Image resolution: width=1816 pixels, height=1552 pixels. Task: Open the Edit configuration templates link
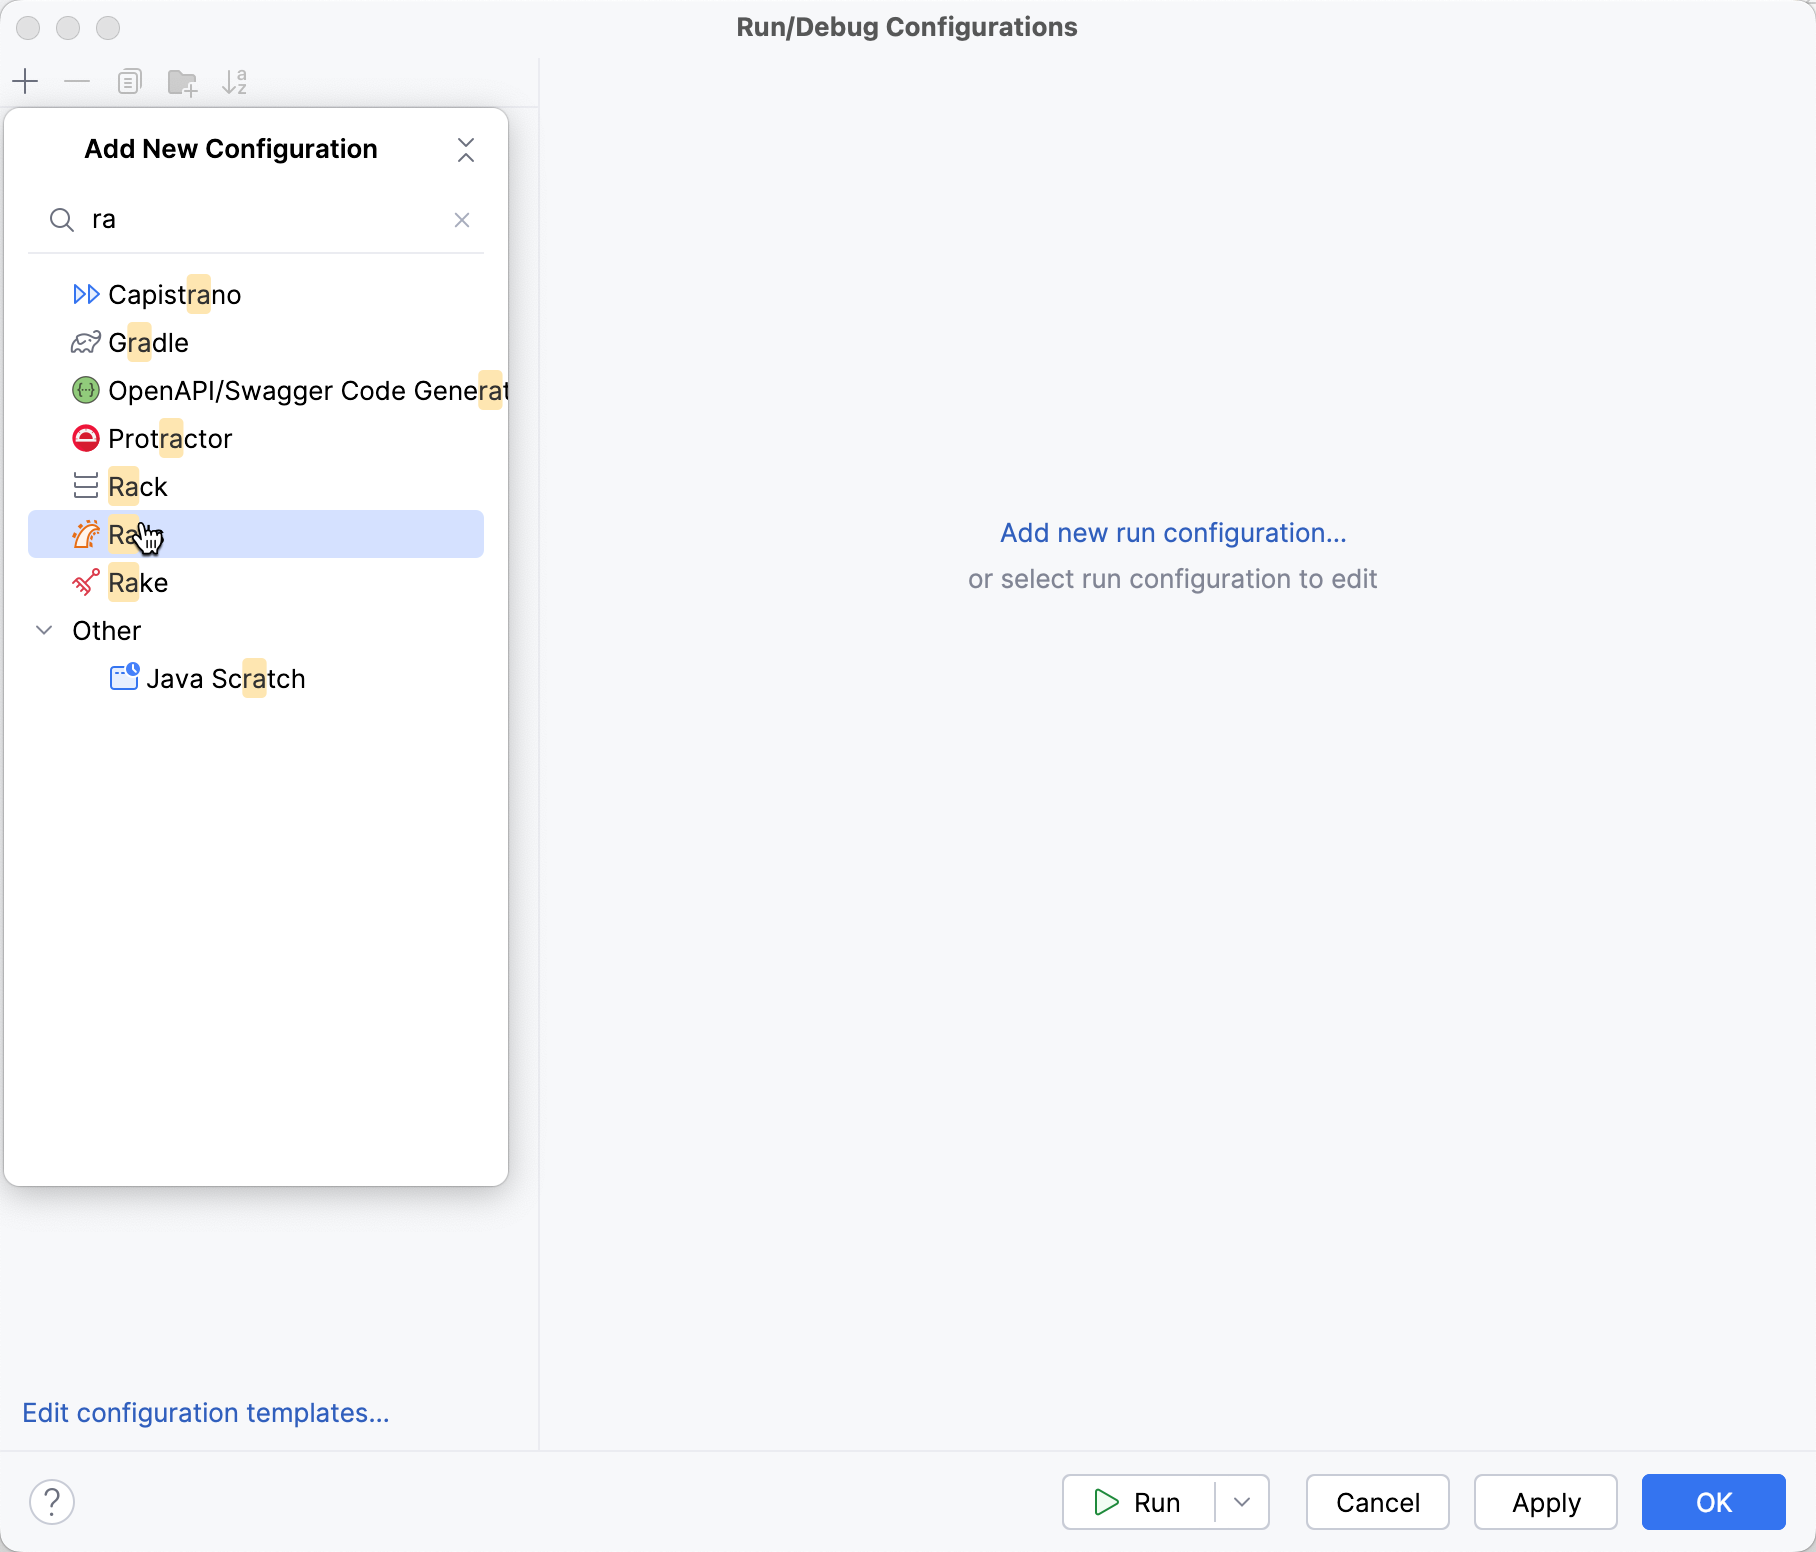coord(205,1413)
